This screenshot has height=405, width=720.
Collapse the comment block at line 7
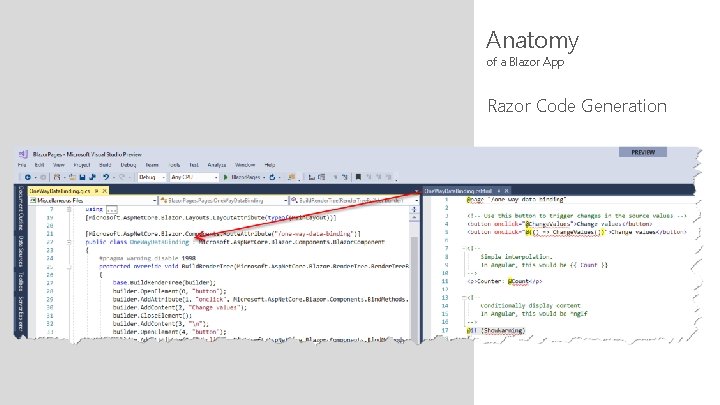point(464,248)
